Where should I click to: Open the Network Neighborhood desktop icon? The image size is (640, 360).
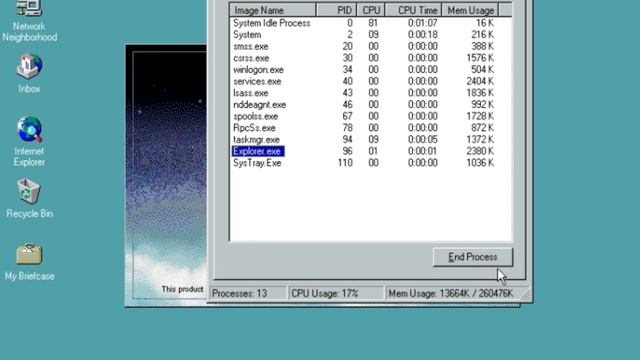[29, 20]
